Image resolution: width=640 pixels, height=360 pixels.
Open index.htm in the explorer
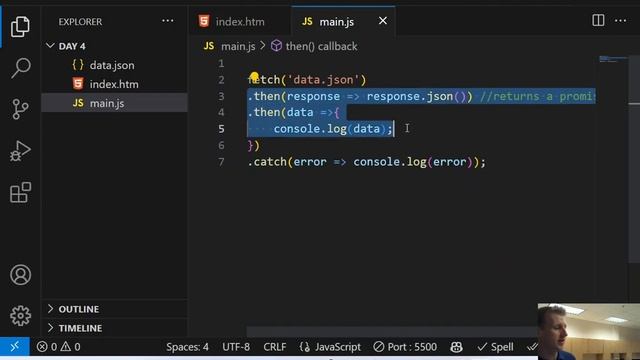114,84
